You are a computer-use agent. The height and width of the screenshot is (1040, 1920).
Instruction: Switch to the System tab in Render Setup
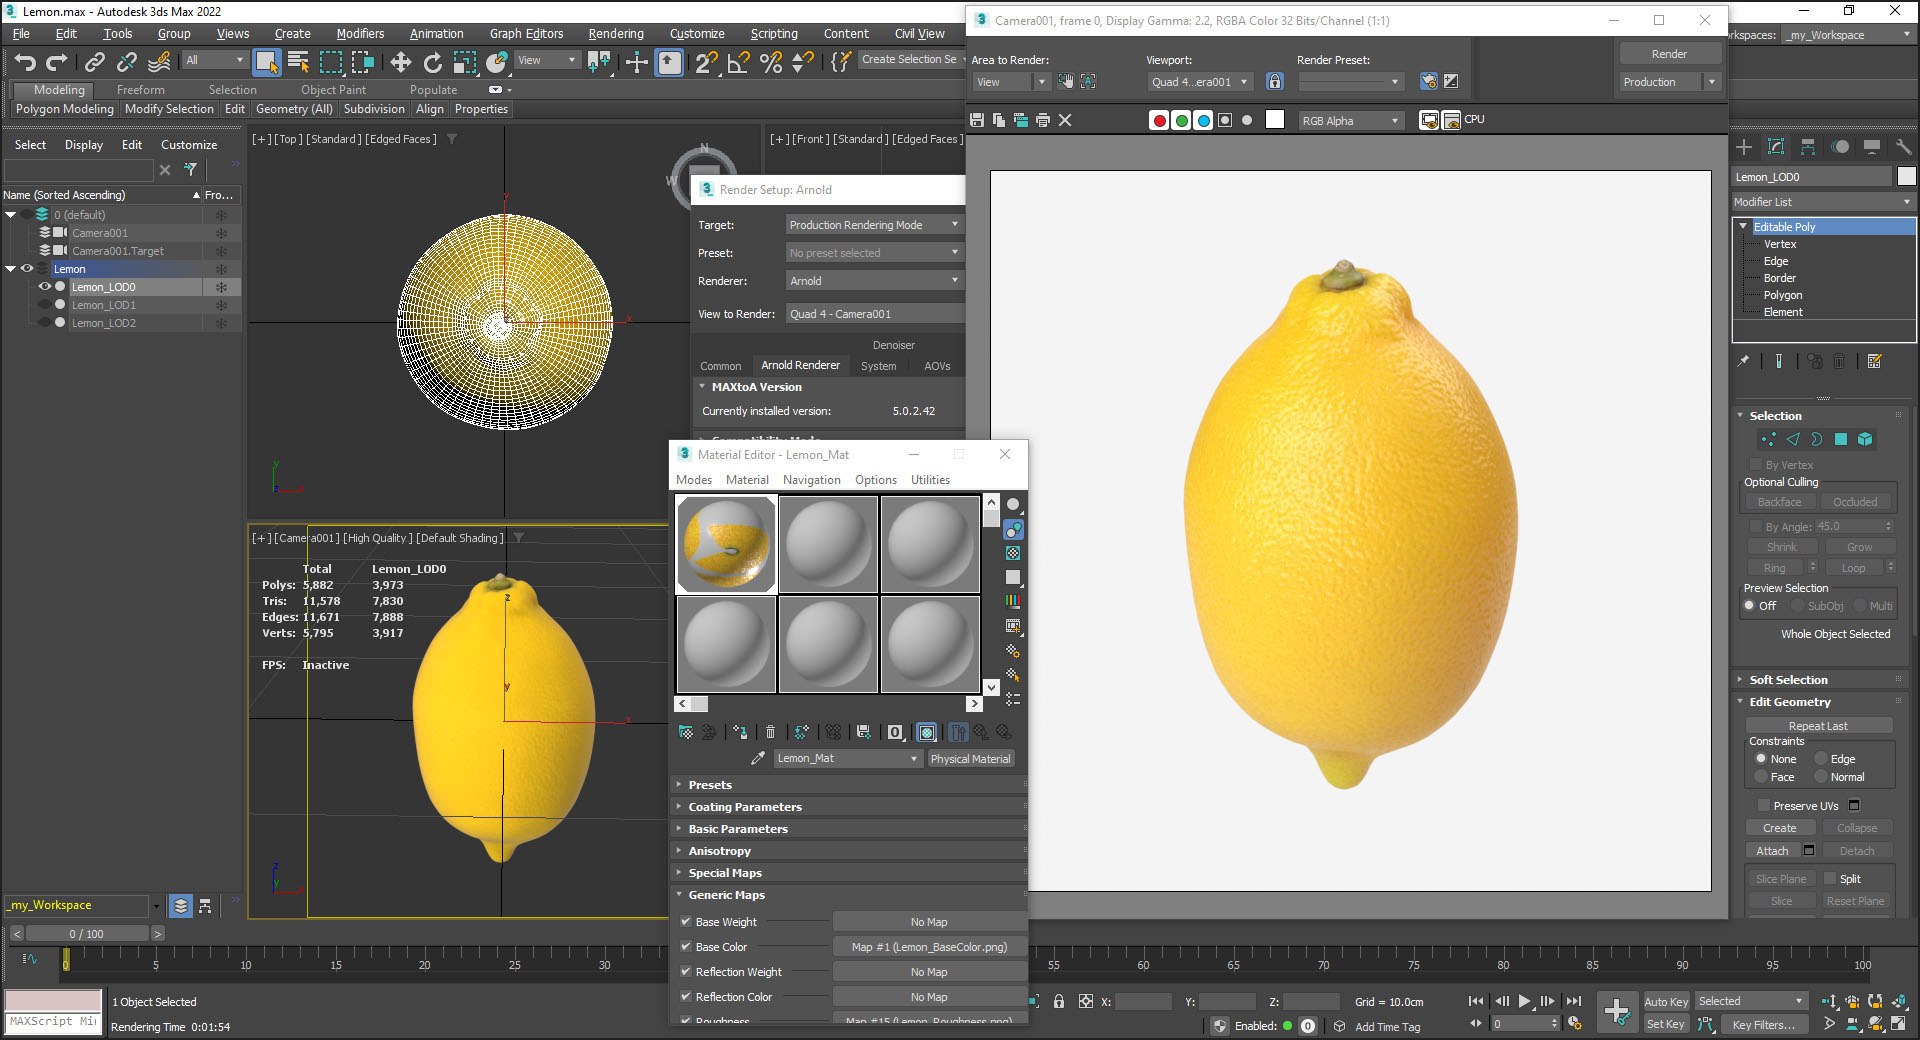click(x=878, y=366)
